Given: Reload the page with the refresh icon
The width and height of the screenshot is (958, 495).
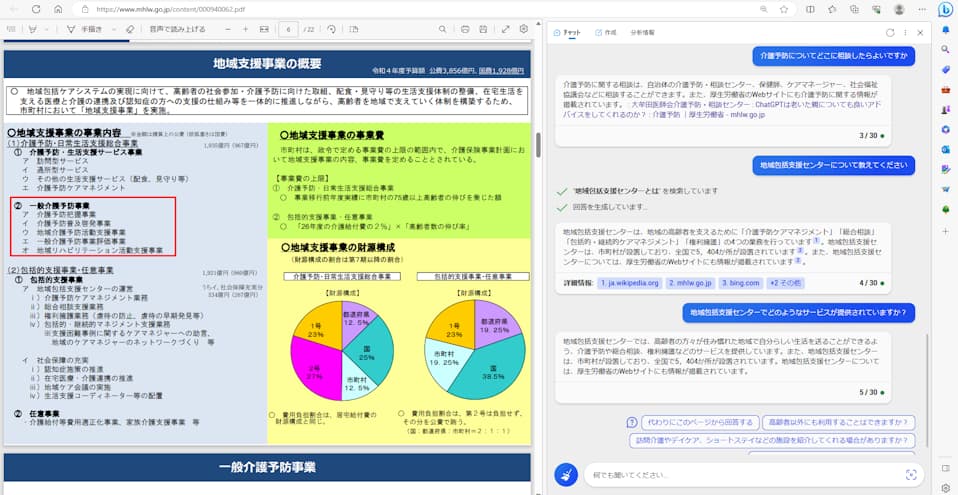Looking at the screenshot, I should click(x=36, y=9).
